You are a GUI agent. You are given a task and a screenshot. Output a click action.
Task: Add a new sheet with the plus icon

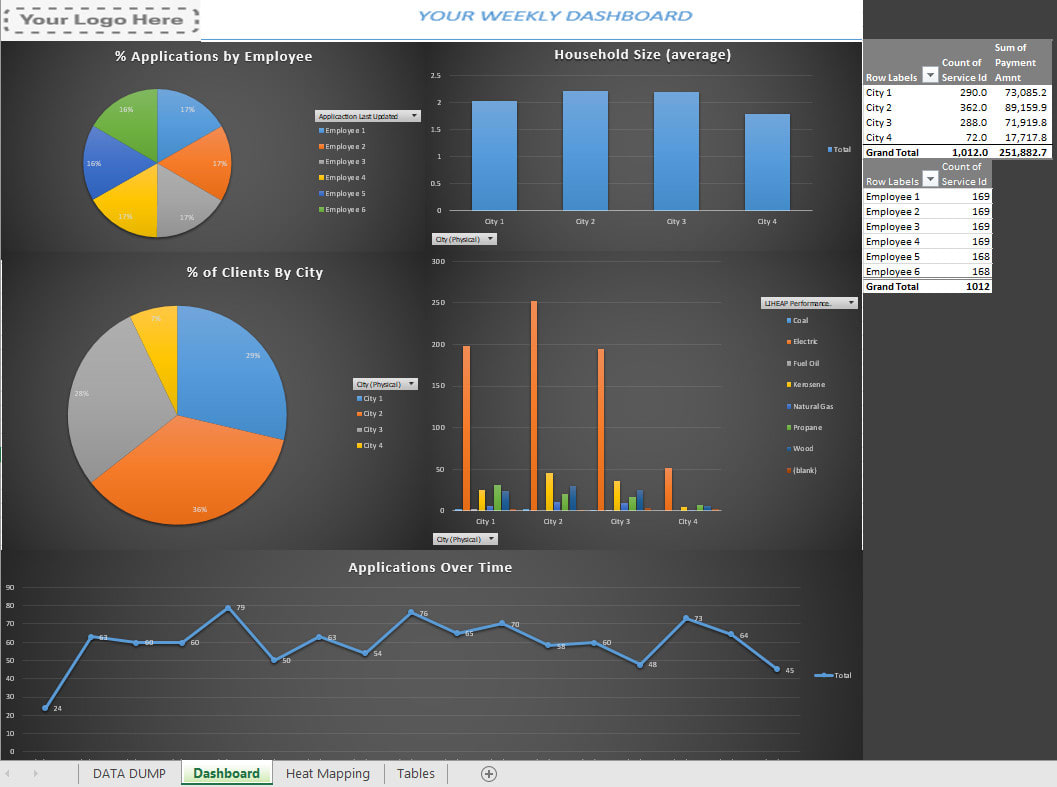click(x=488, y=773)
